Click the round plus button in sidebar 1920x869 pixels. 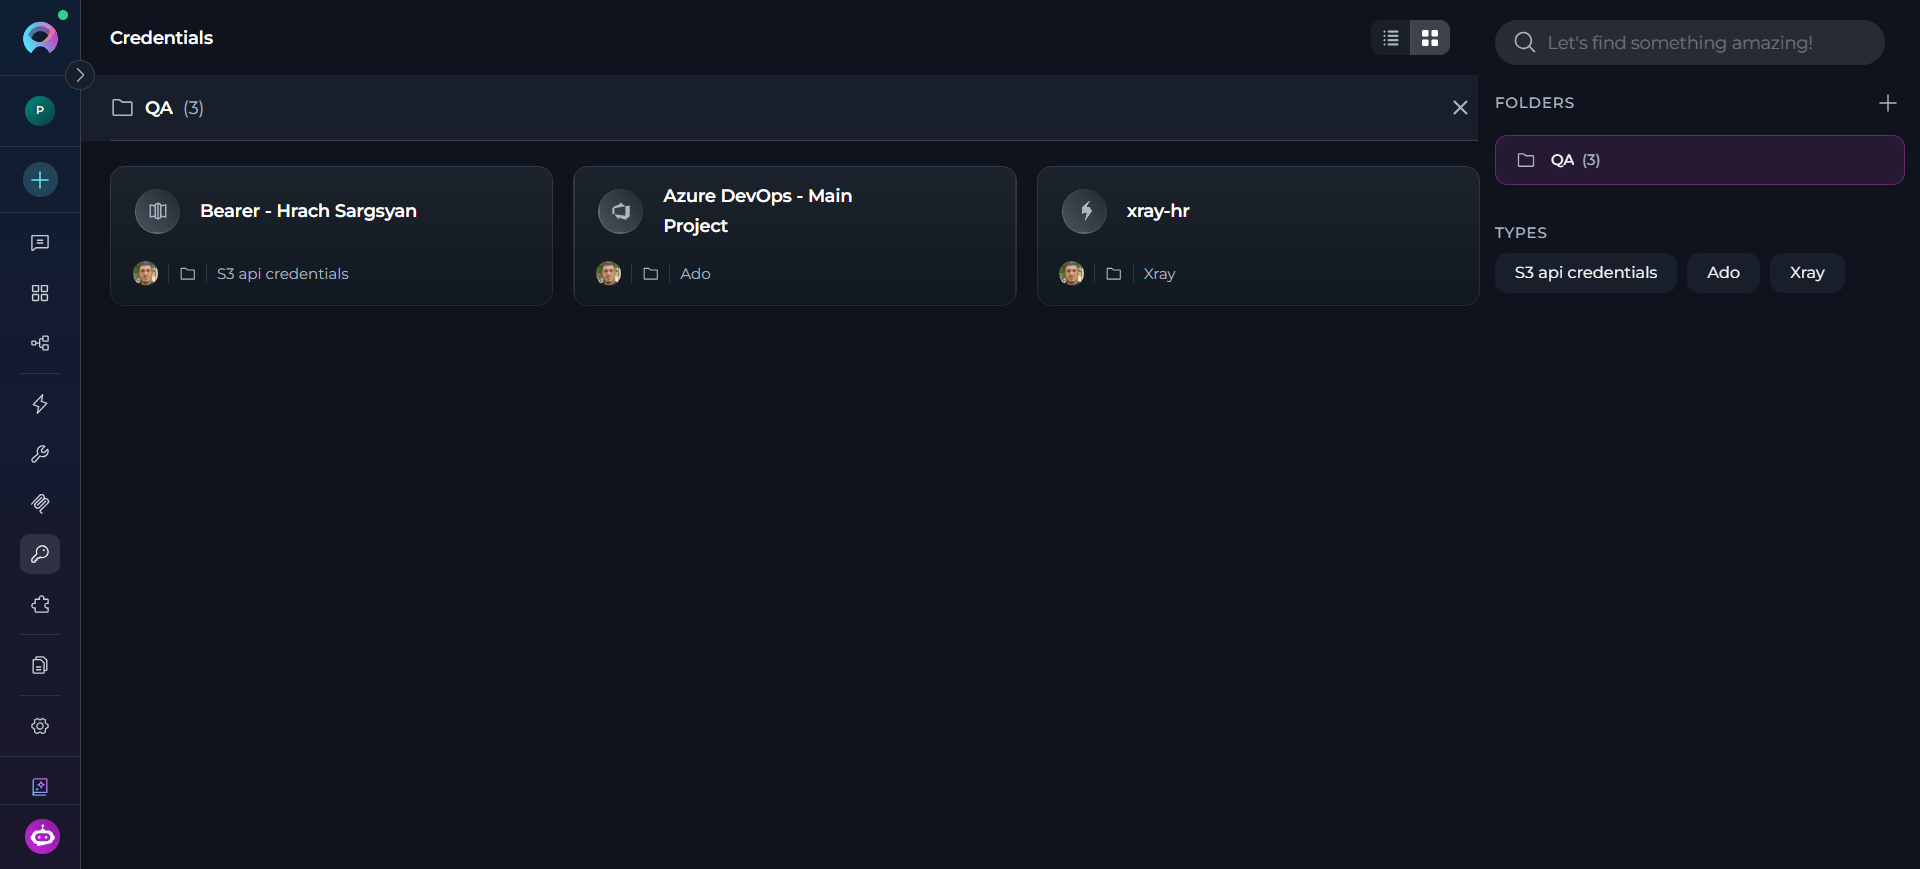pos(40,180)
